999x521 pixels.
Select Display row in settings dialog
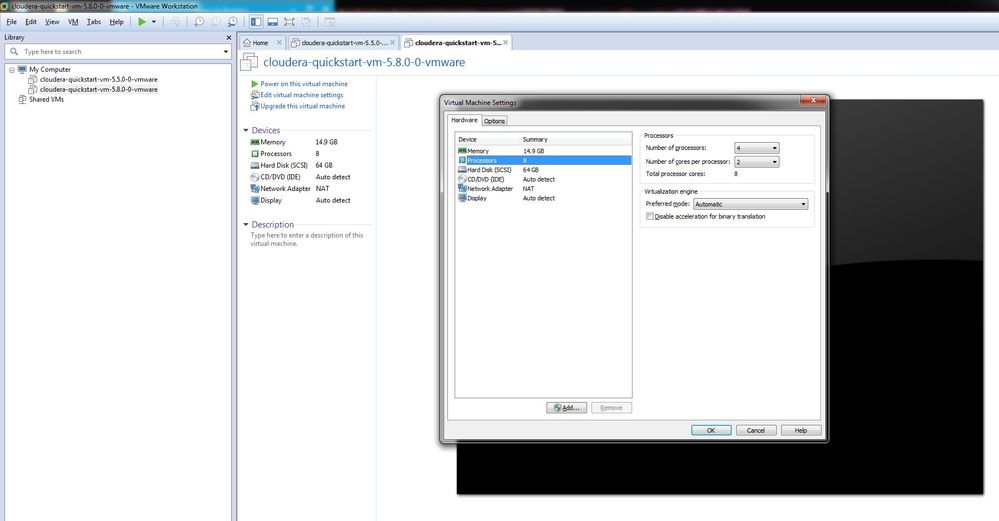pos(543,199)
